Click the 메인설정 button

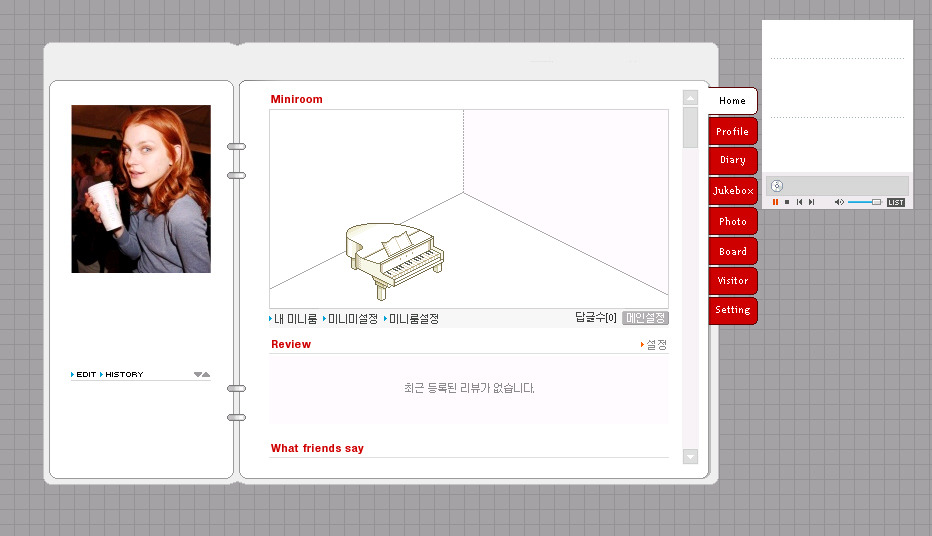646,318
